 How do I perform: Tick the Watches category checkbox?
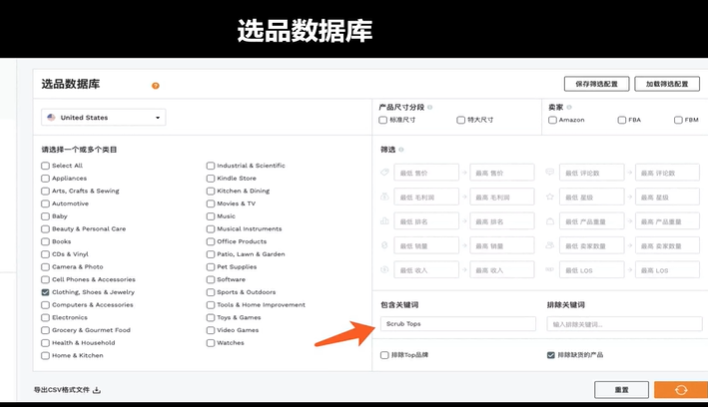tap(210, 343)
